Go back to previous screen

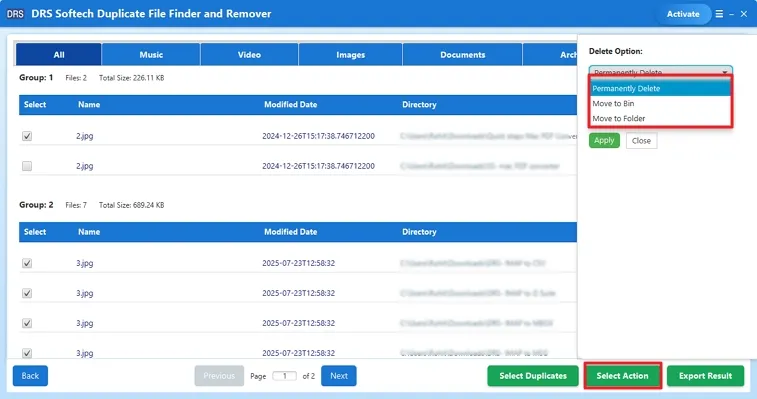[x=30, y=376]
